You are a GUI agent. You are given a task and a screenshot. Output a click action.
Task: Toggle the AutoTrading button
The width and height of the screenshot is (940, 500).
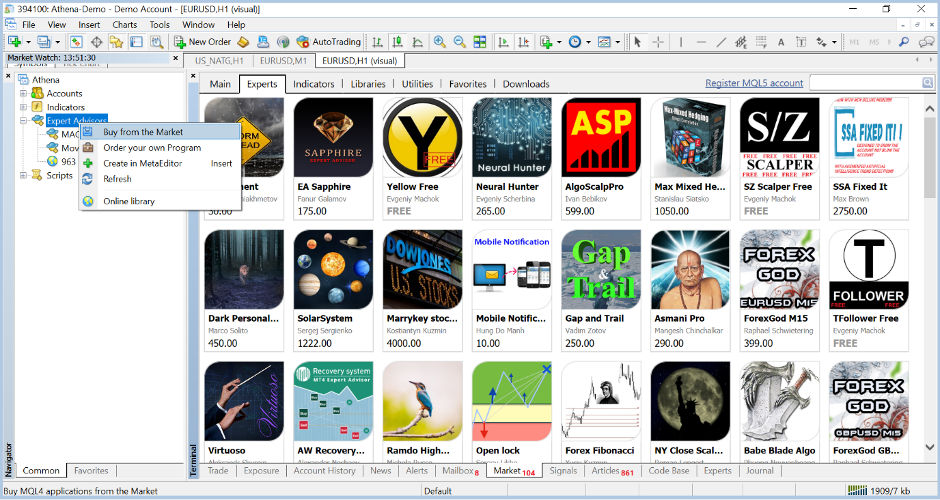pos(329,42)
